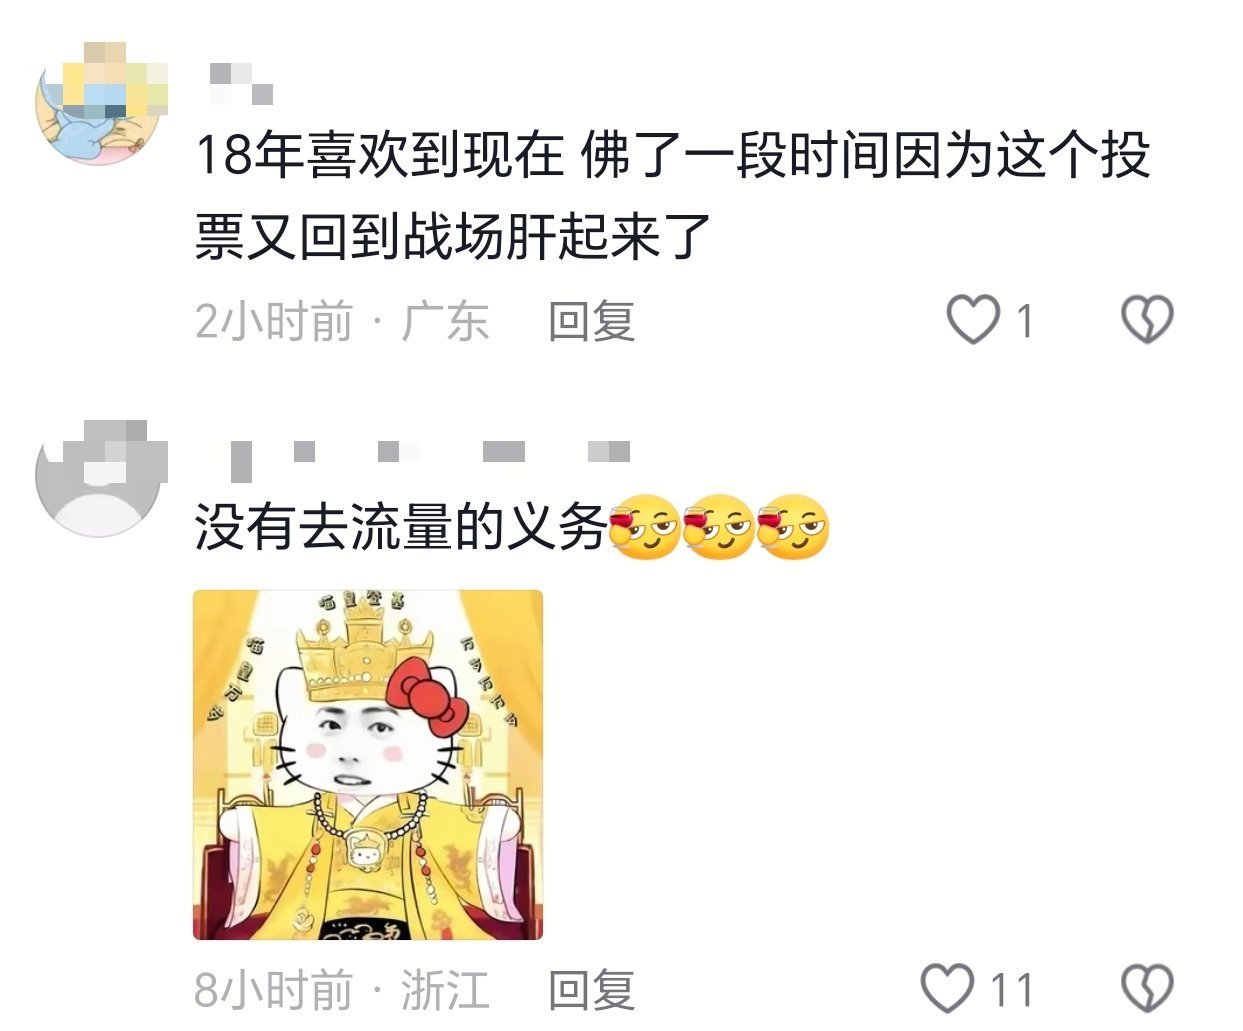Open the first commenter's avatar
Screen dimensions: 1243x1031
(x=100, y=103)
